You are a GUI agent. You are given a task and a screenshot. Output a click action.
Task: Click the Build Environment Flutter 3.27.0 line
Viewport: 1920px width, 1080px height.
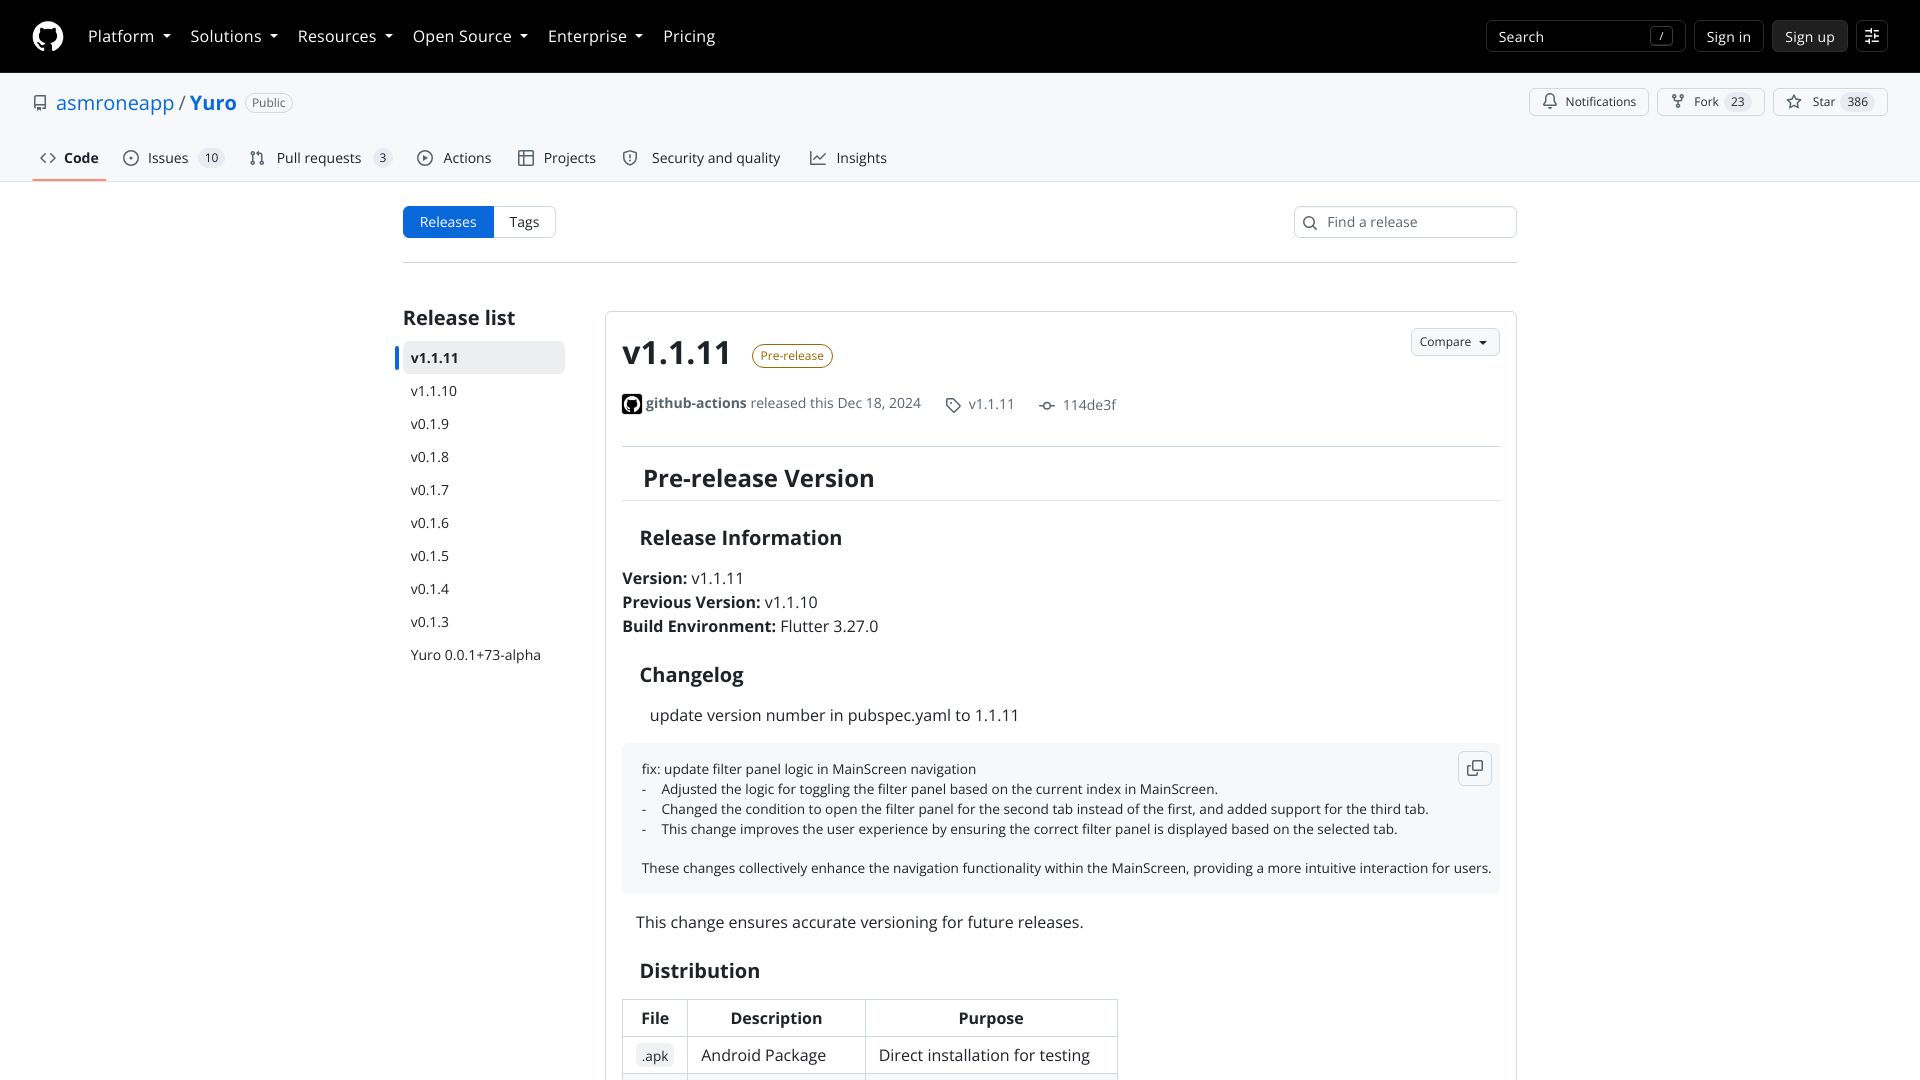click(750, 626)
